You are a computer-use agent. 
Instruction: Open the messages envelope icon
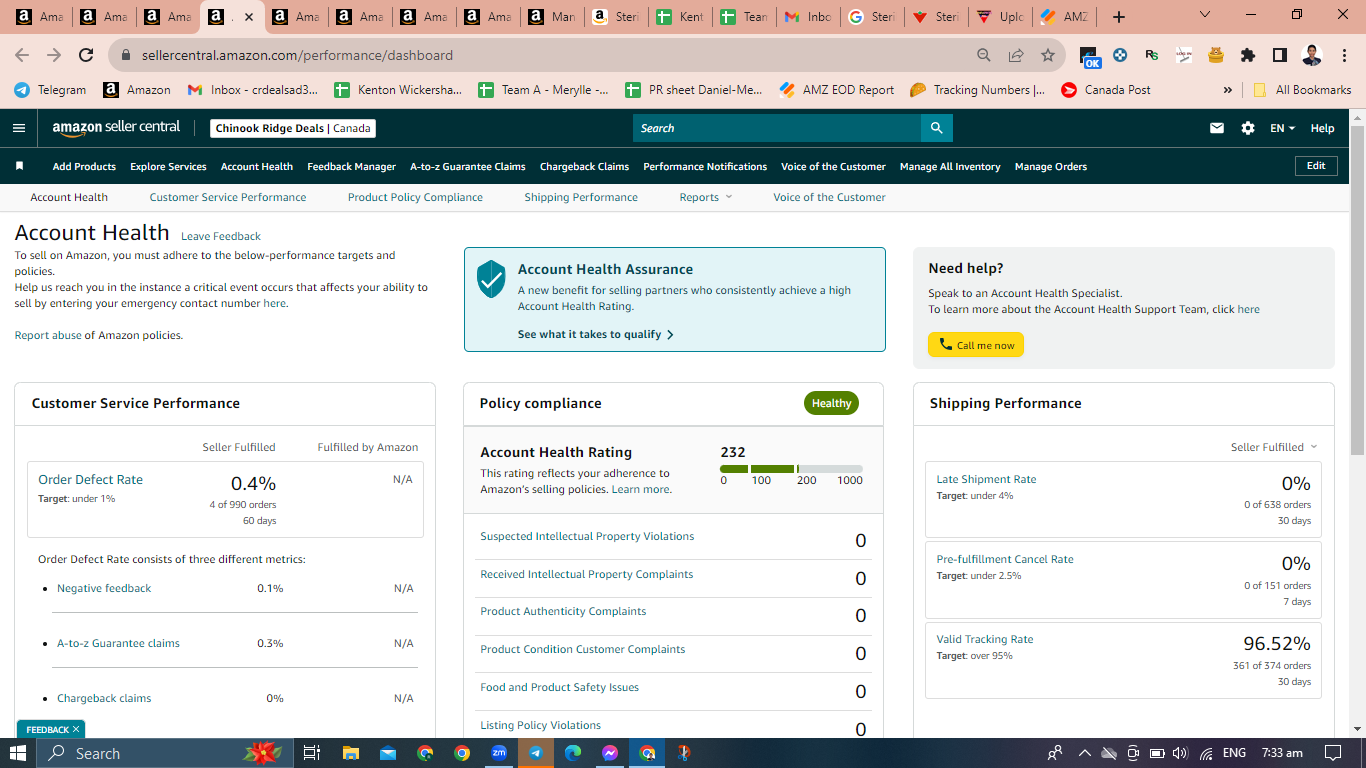(x=1217, y=128)
